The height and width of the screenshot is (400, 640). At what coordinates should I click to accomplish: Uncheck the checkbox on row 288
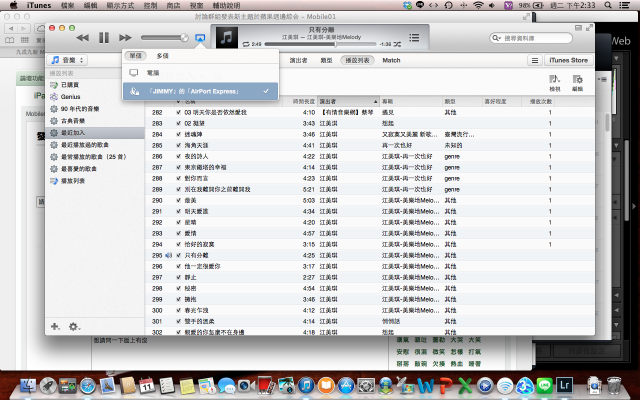pyautogui.click(x=178, y=178)
